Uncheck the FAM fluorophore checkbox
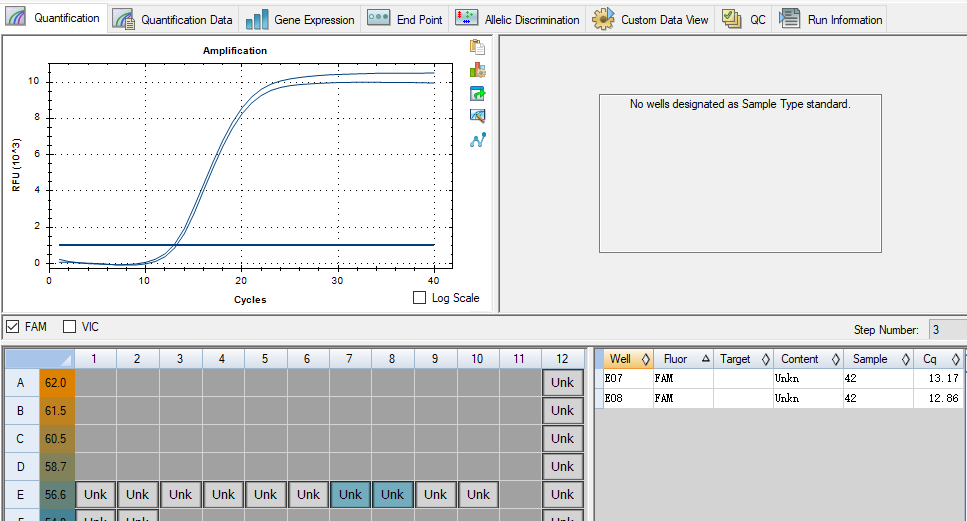 (12, 327)
